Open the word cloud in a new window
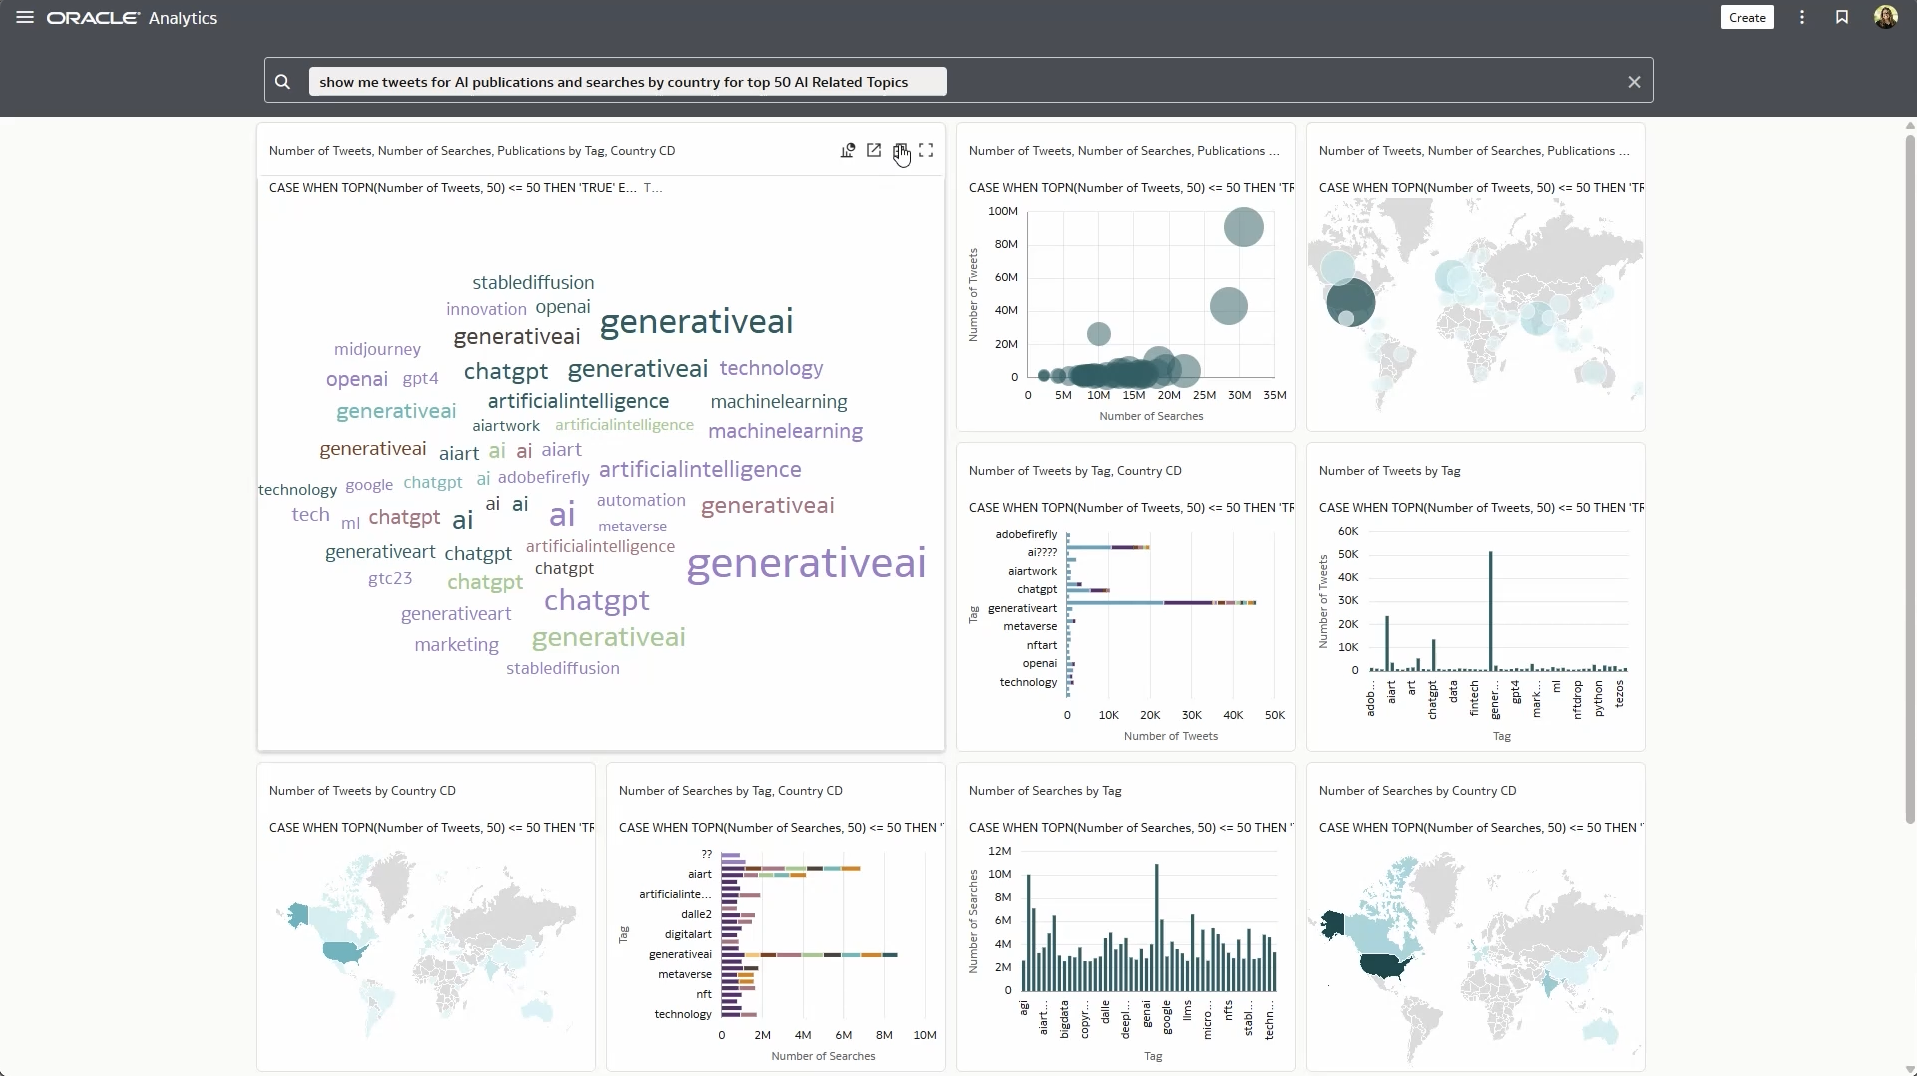The height and width of the screenshot is (1076, 1917). pos(874,151)
